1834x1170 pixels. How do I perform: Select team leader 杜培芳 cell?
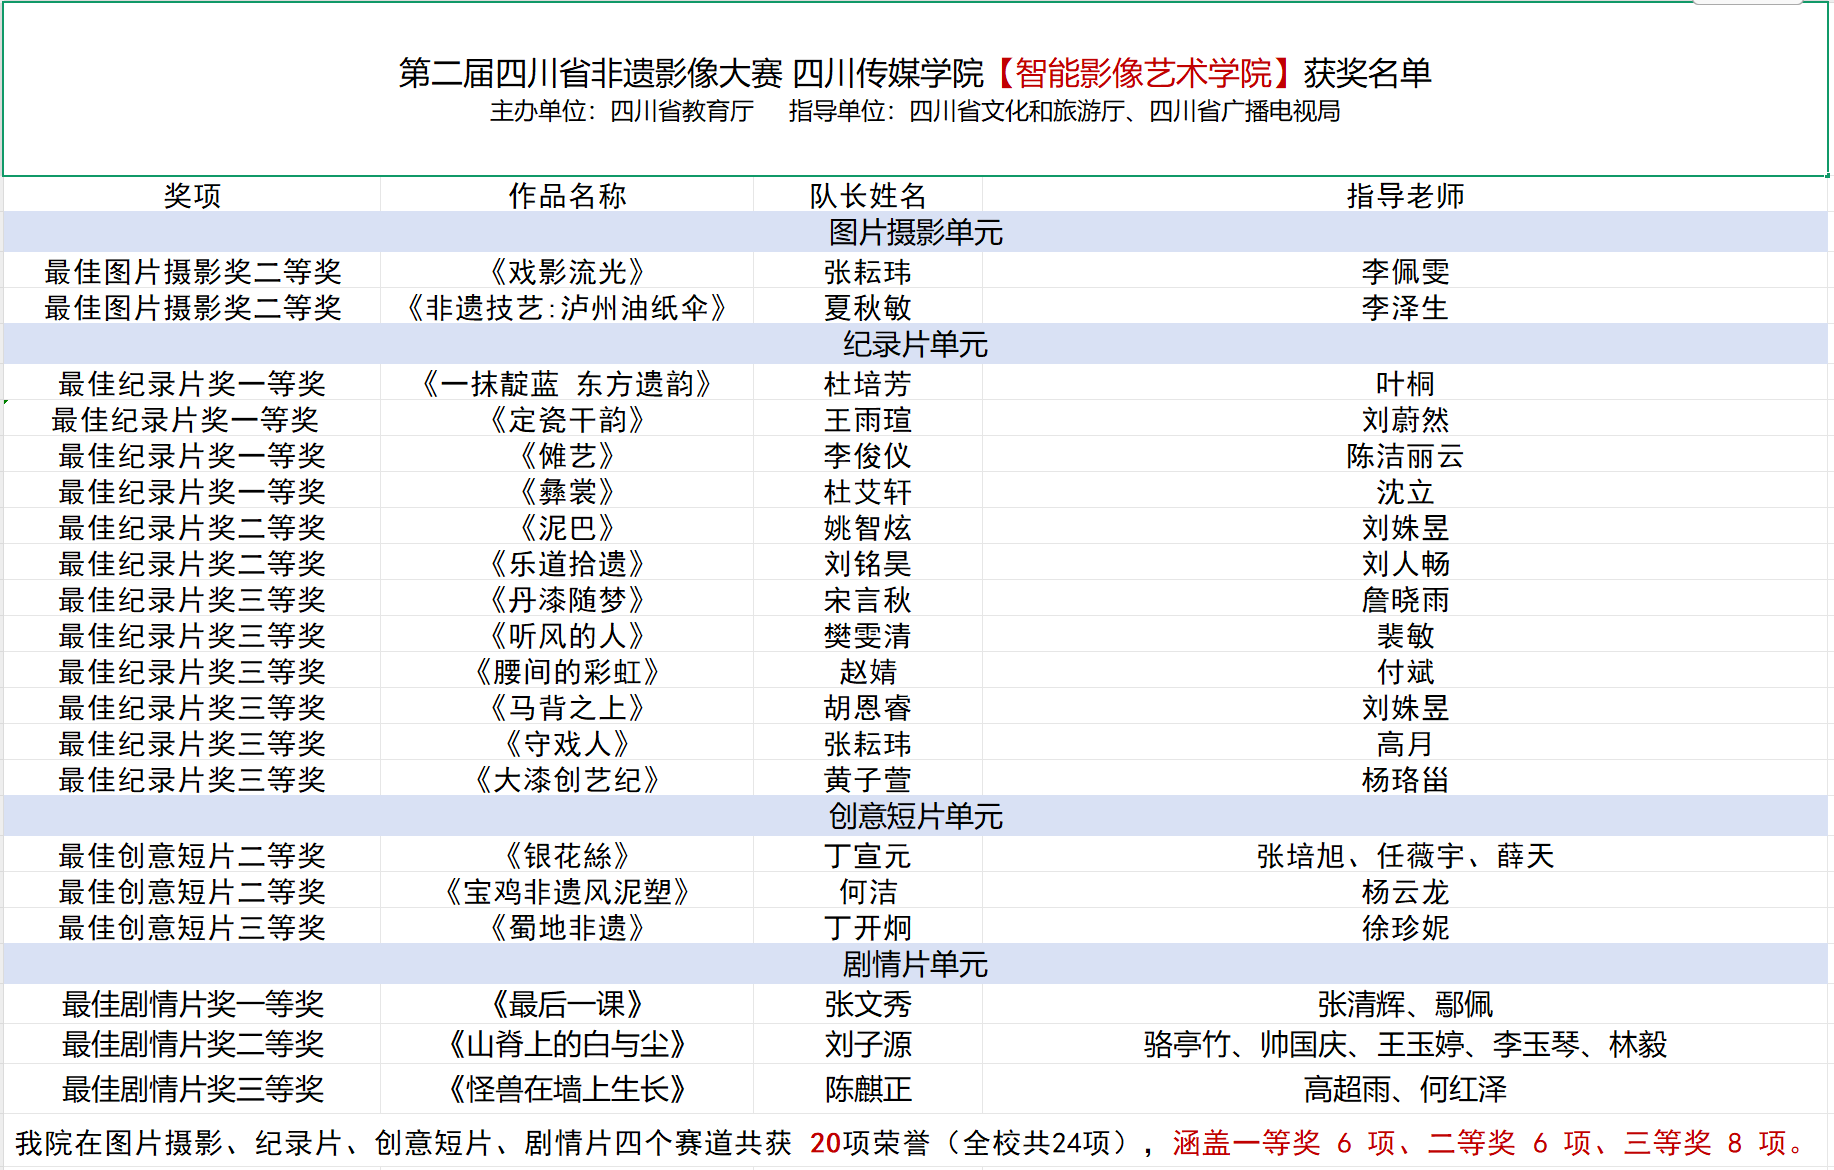click(x=867, y=383)
